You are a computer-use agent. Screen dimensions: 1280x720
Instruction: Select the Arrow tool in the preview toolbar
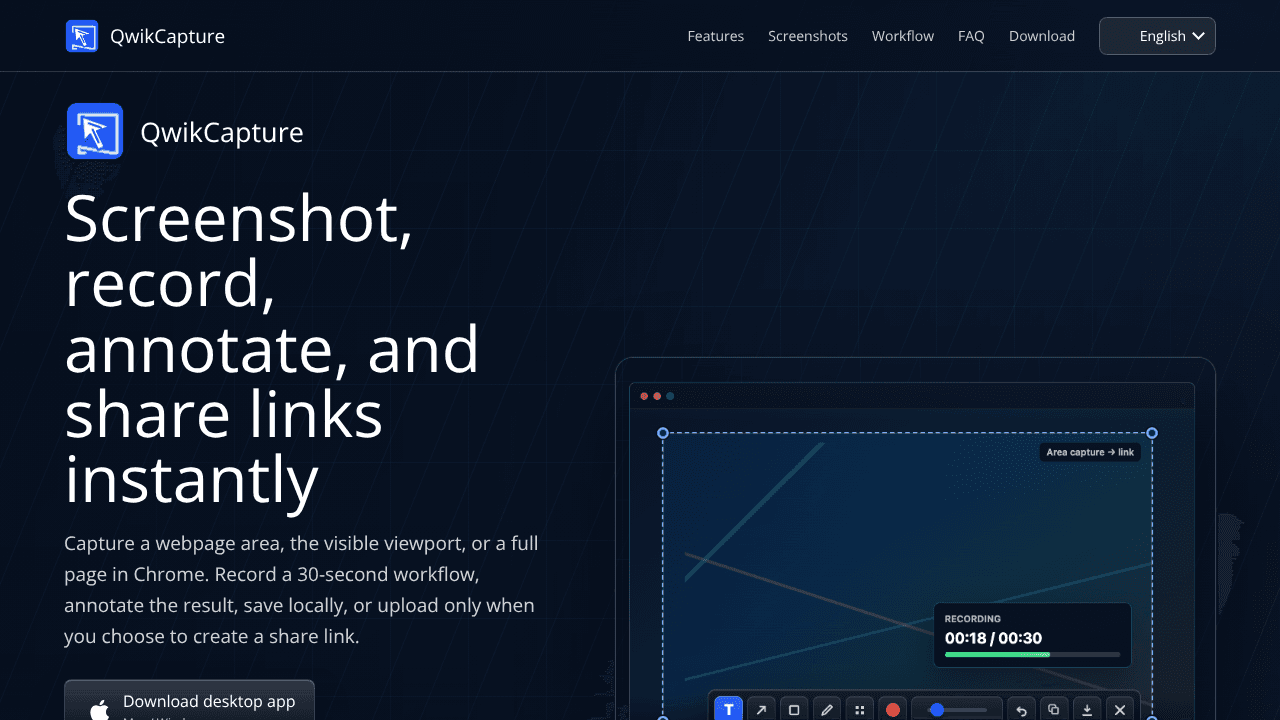point(762,709)
